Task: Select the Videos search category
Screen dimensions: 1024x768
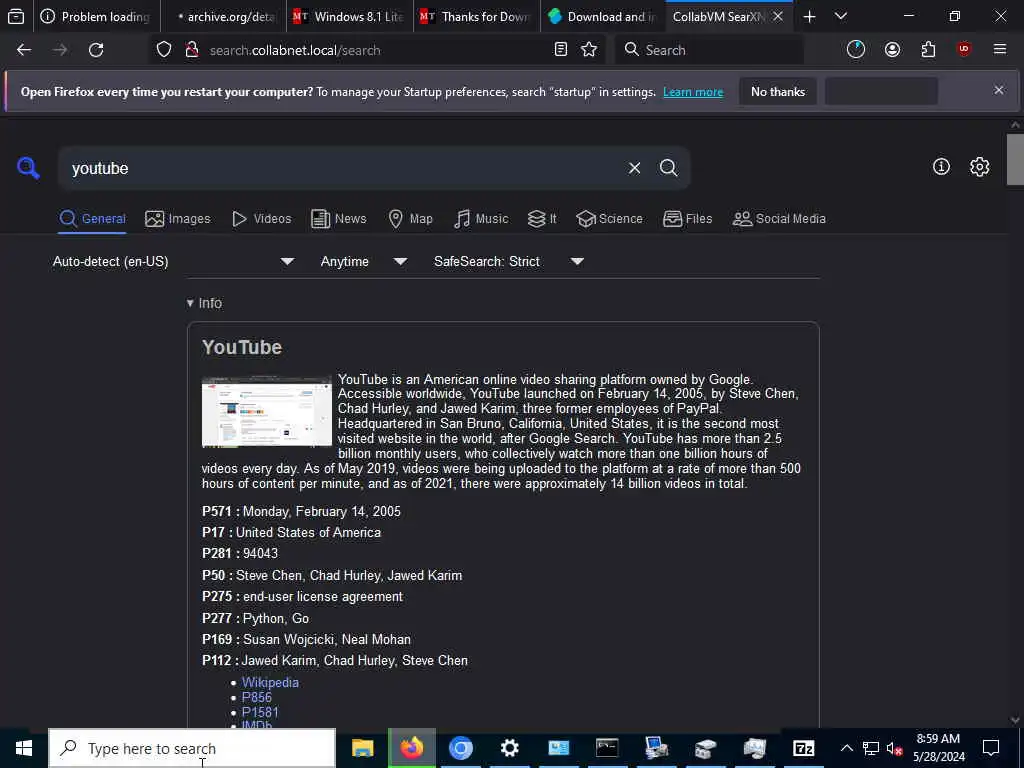Action: [x=261, y=219]
